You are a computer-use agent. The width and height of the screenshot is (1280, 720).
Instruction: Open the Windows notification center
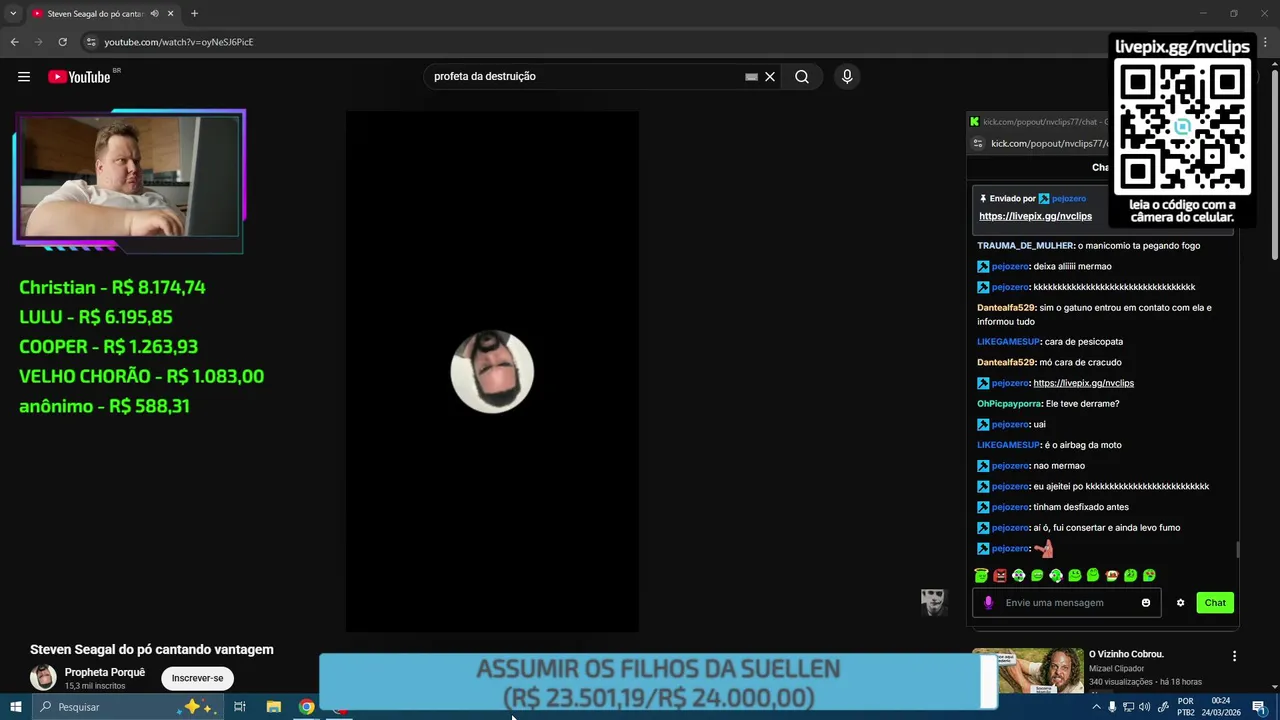point(1259,707)
